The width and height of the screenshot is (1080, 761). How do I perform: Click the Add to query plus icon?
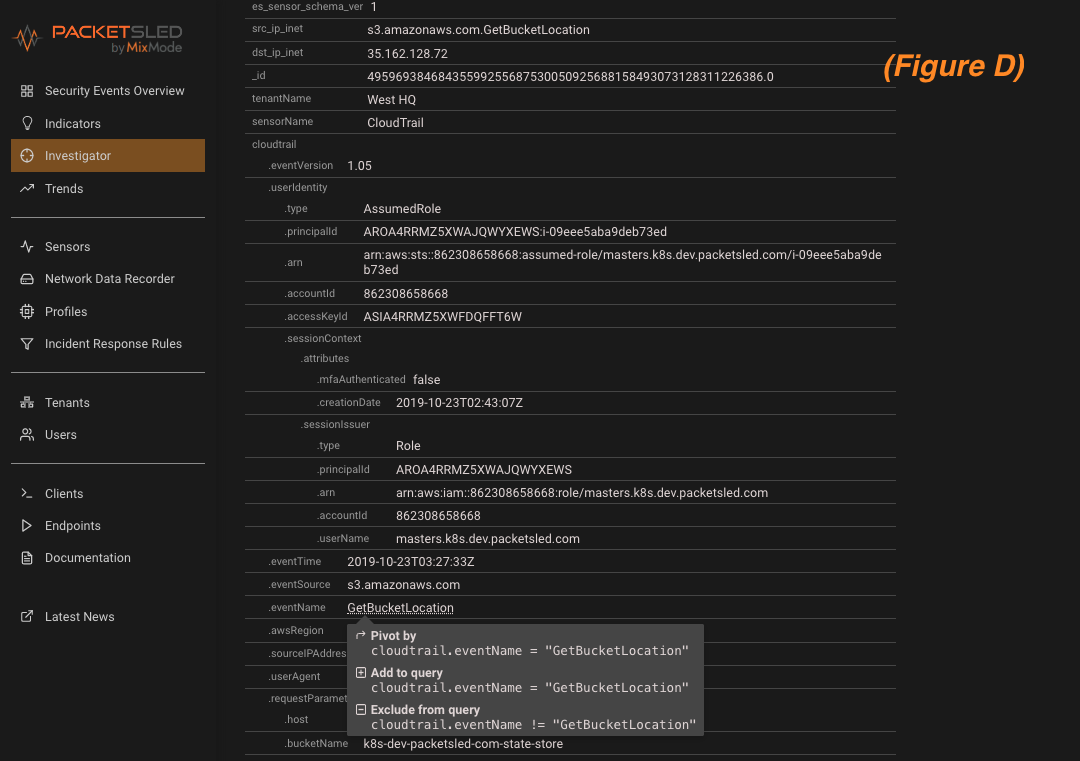pos(360,672)
